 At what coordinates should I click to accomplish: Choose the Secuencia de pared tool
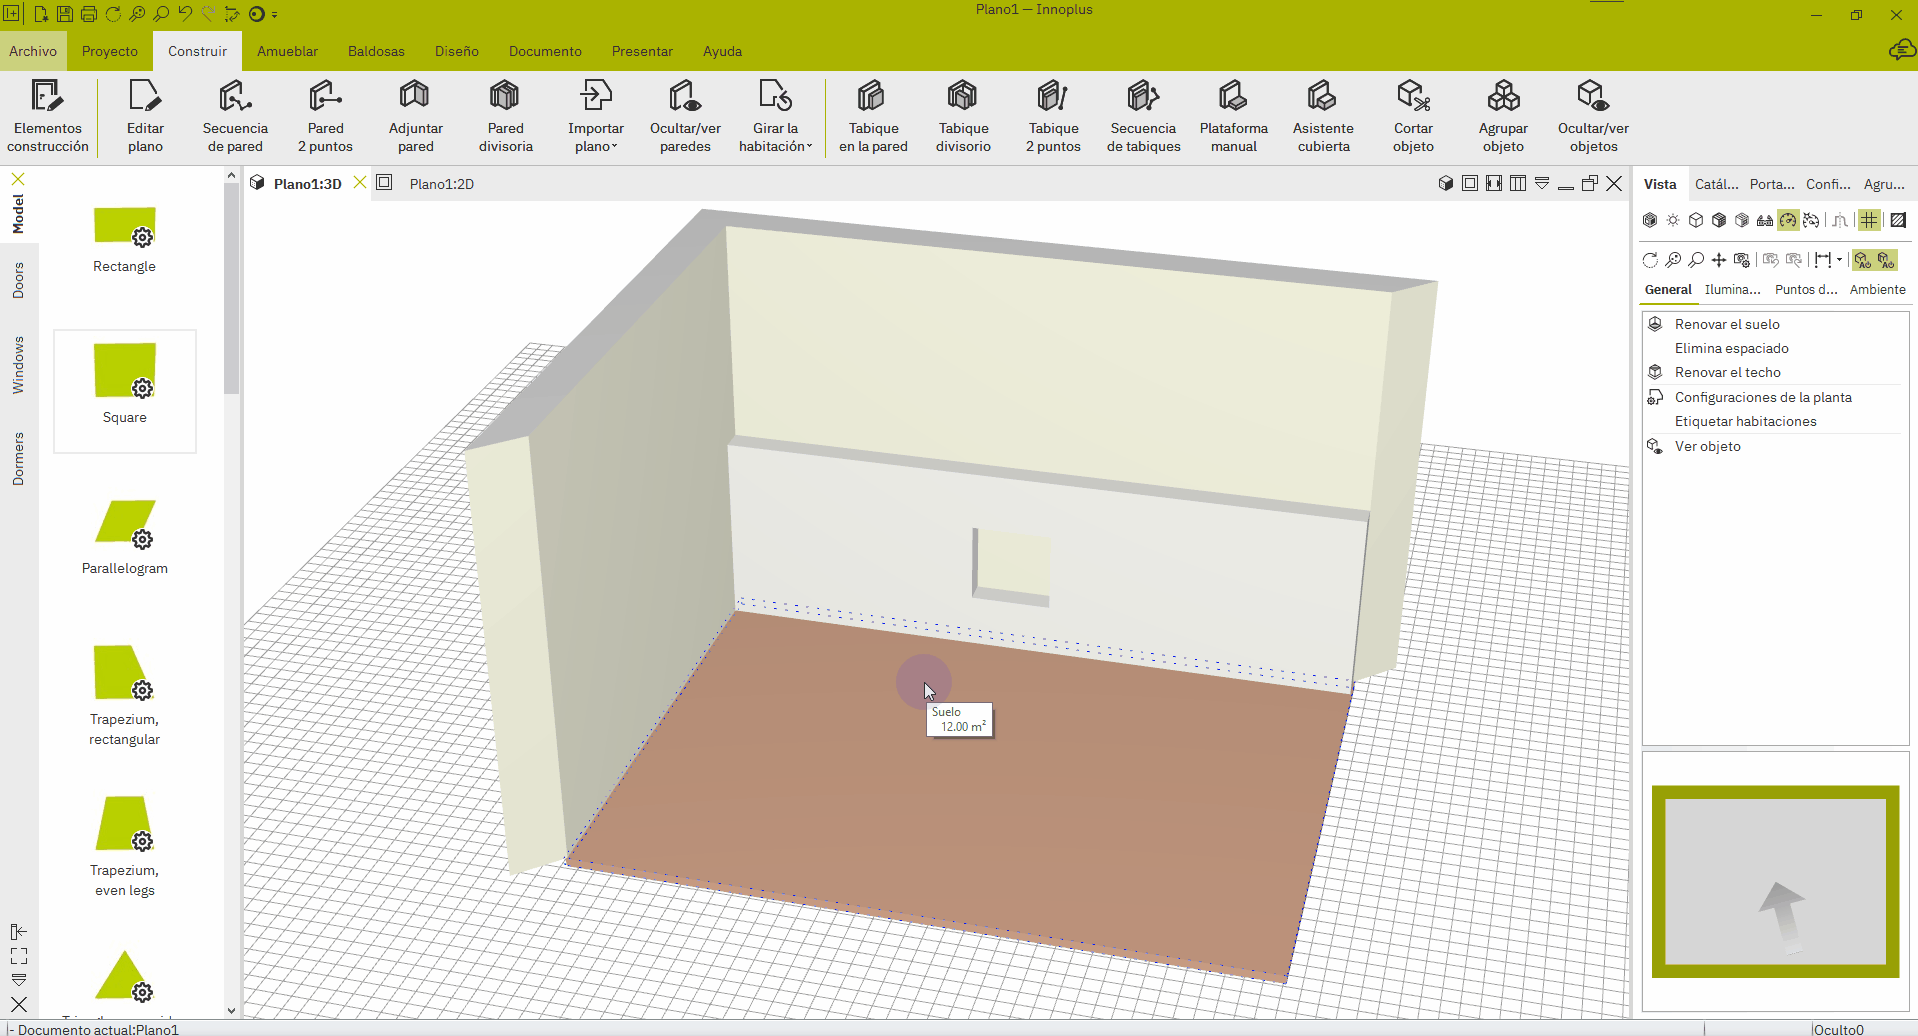point(235,116)
